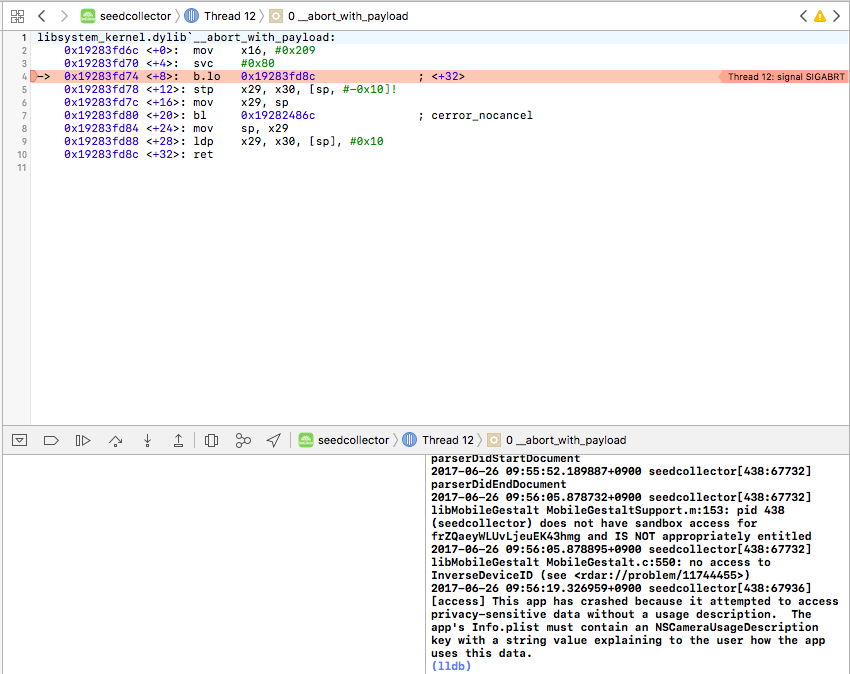Click the lldb console prompt

coord(450,666)
